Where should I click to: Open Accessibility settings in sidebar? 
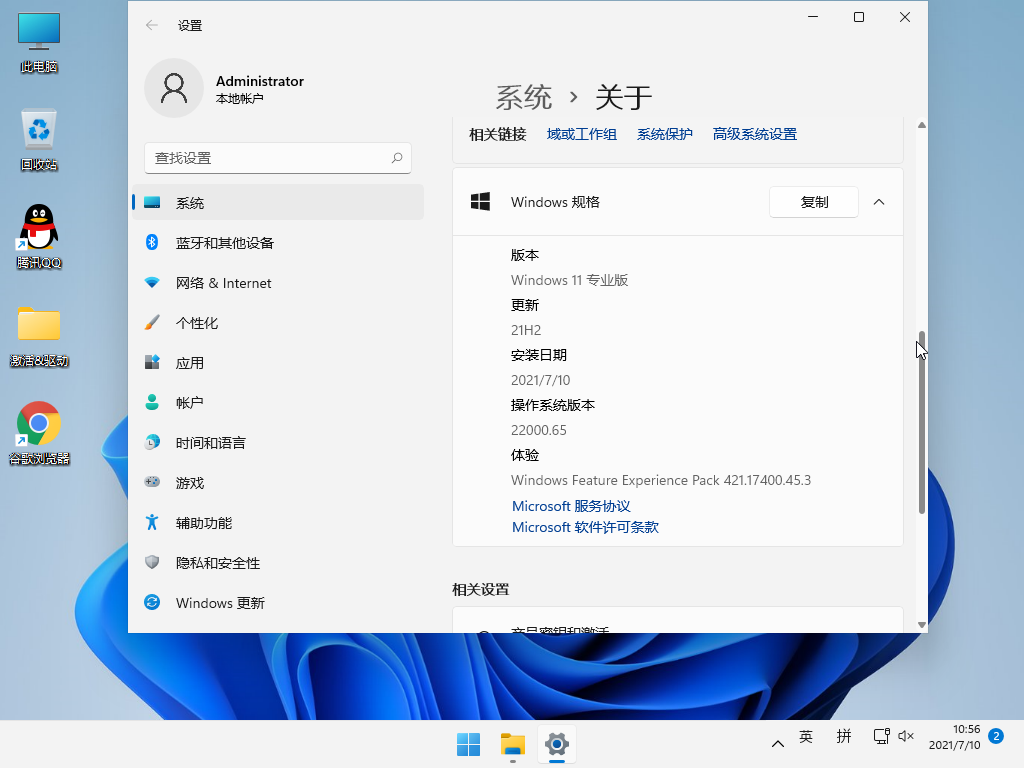pyautogui.click(x=203, y=523)
